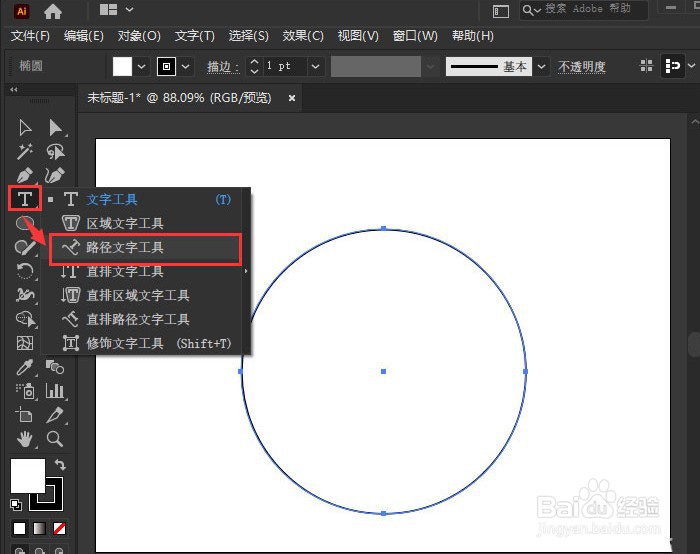Viewport: 700px width, 554px height.
Task: Reset default fill and stroke
Action: (16, 504)
